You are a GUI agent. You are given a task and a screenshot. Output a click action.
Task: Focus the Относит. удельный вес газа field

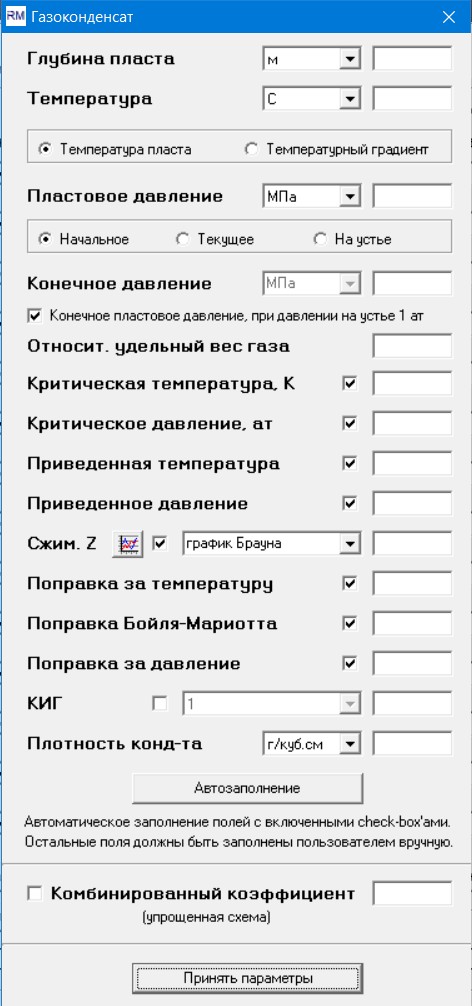tap(412, 346)
